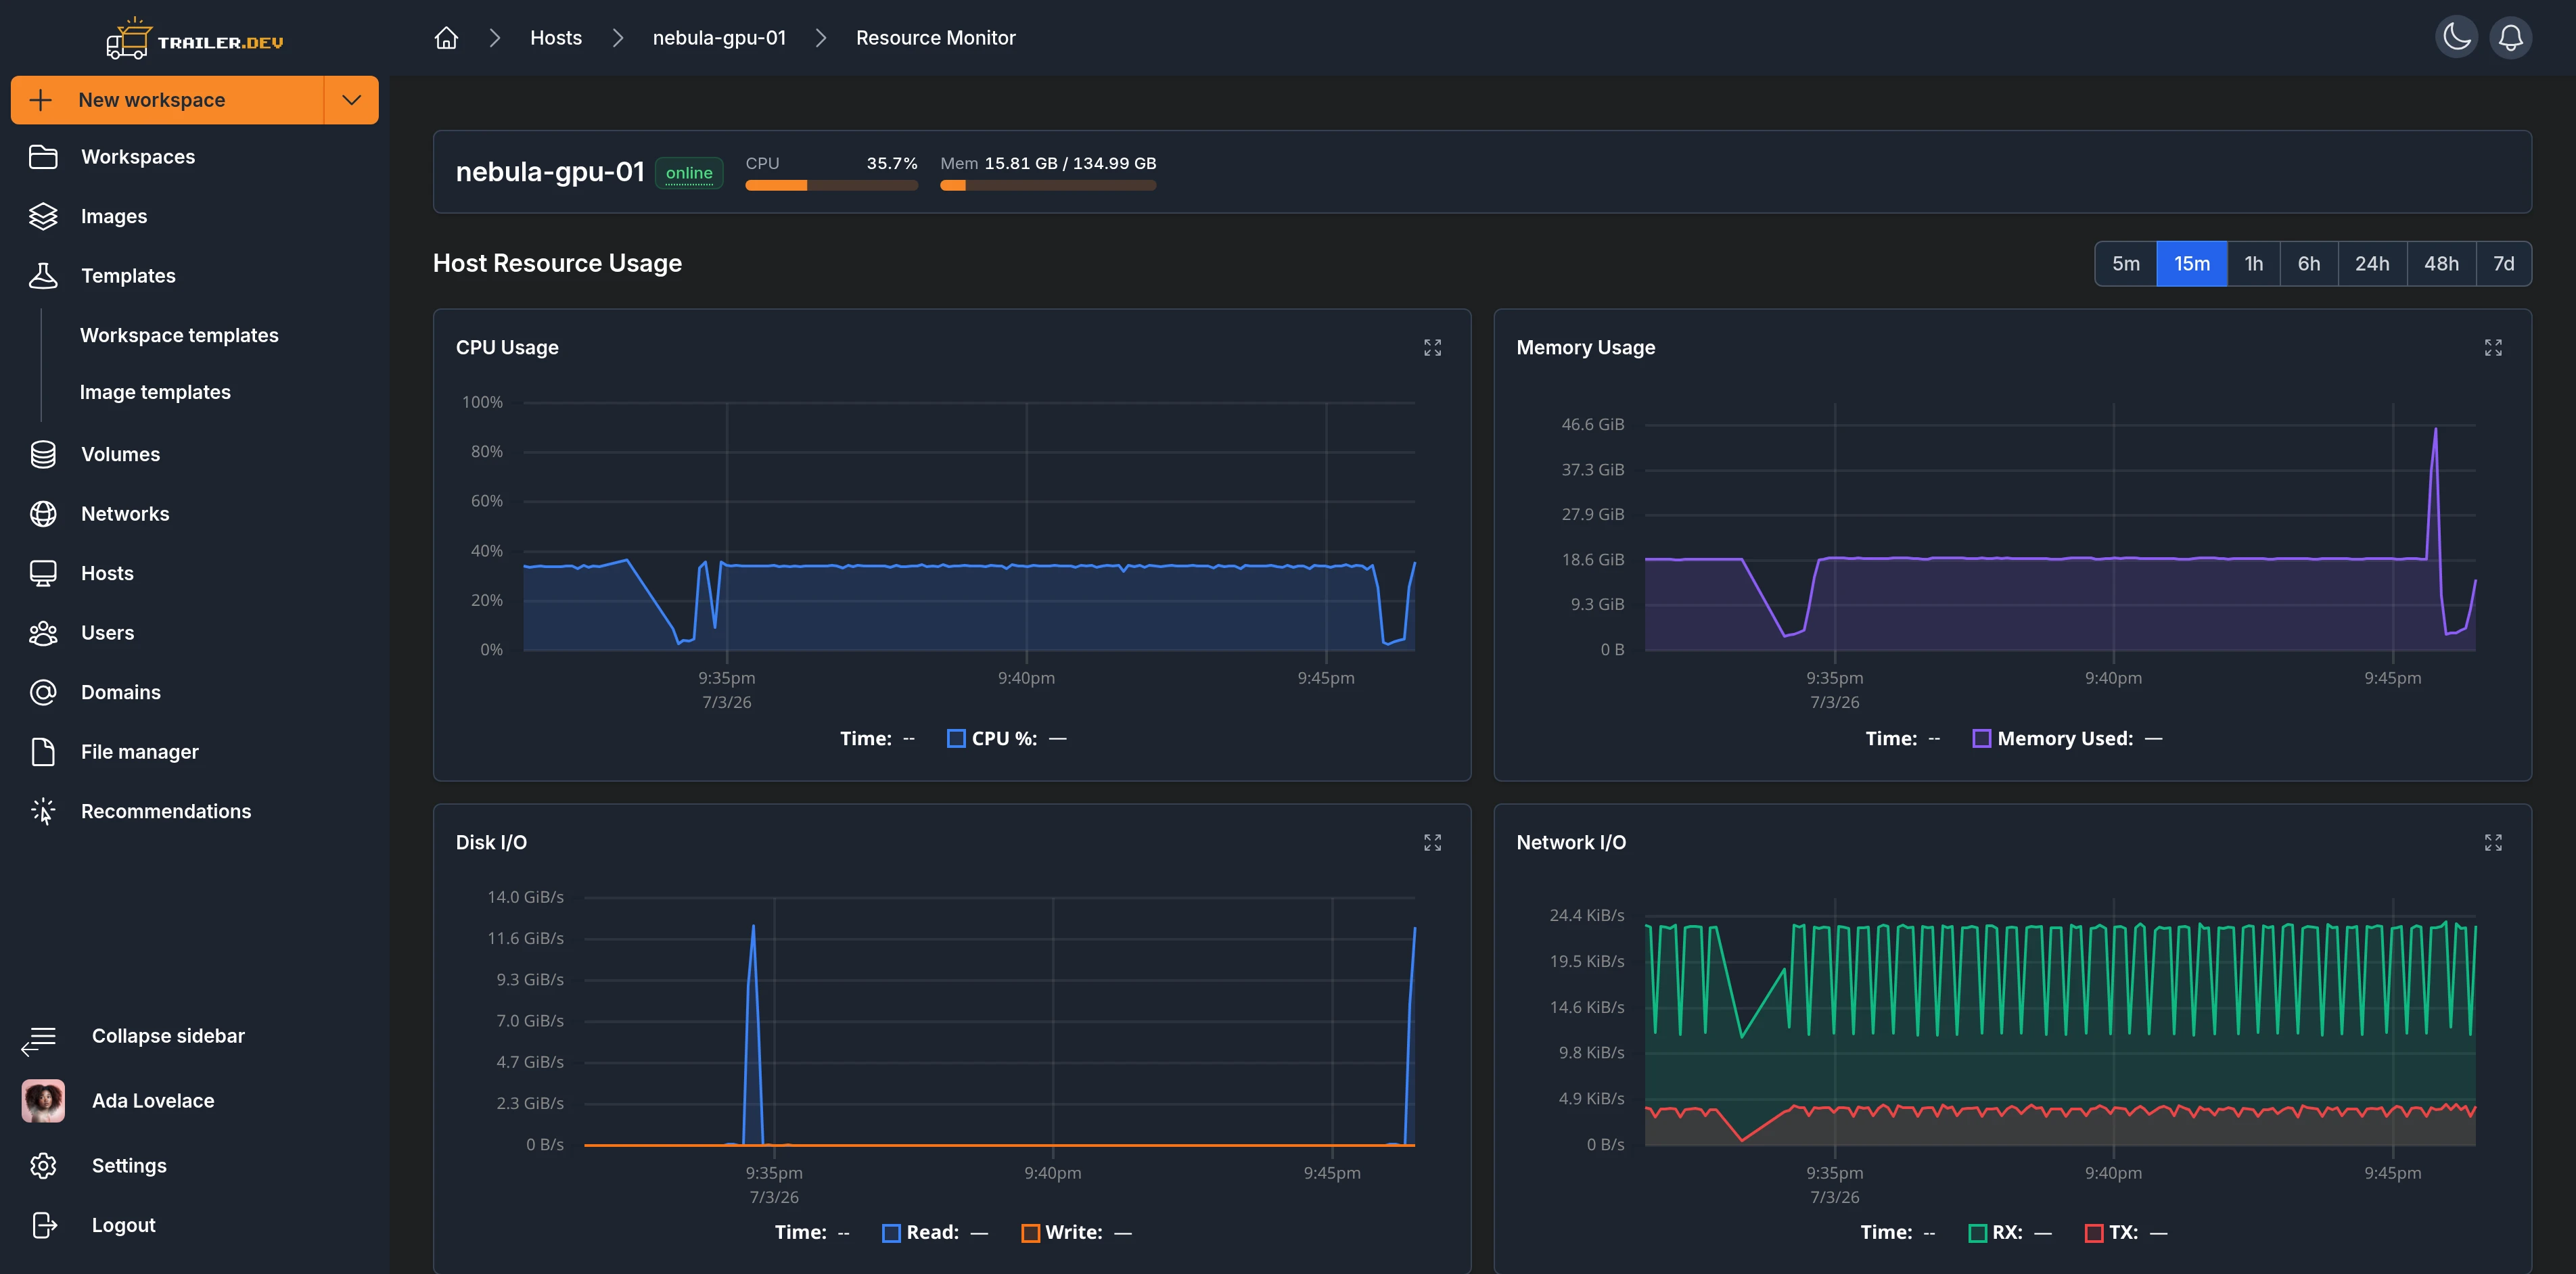Click the Hosts monitor icon
This screenshot has height=1274, width=2576.
point(43,573)
